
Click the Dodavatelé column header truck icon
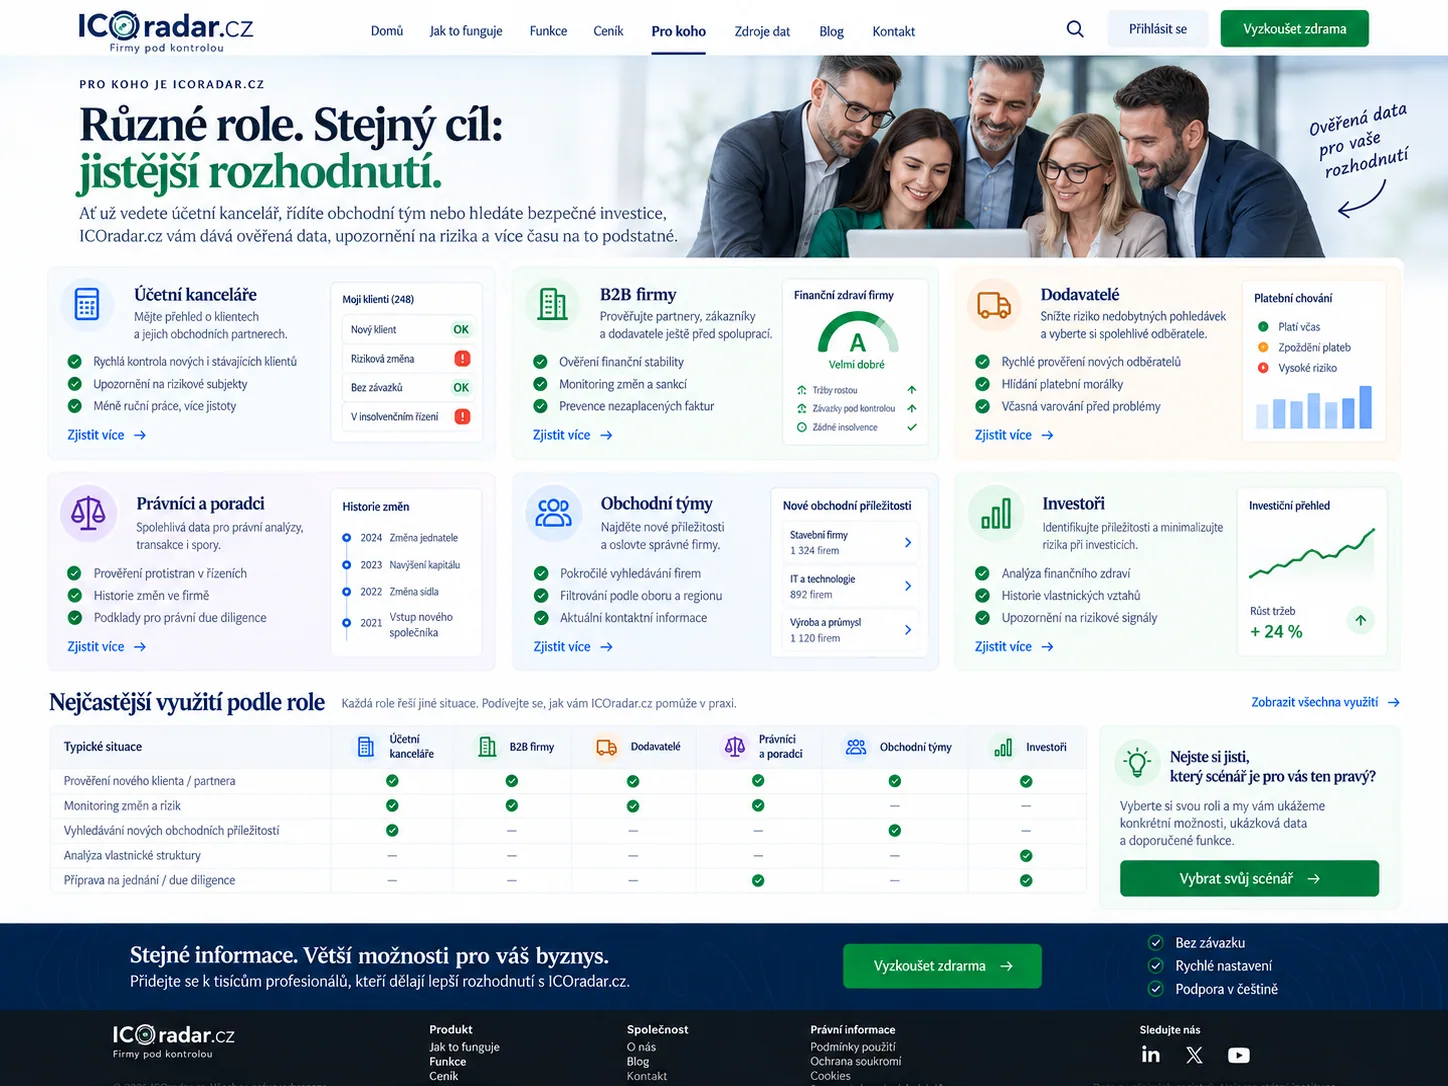606,747
